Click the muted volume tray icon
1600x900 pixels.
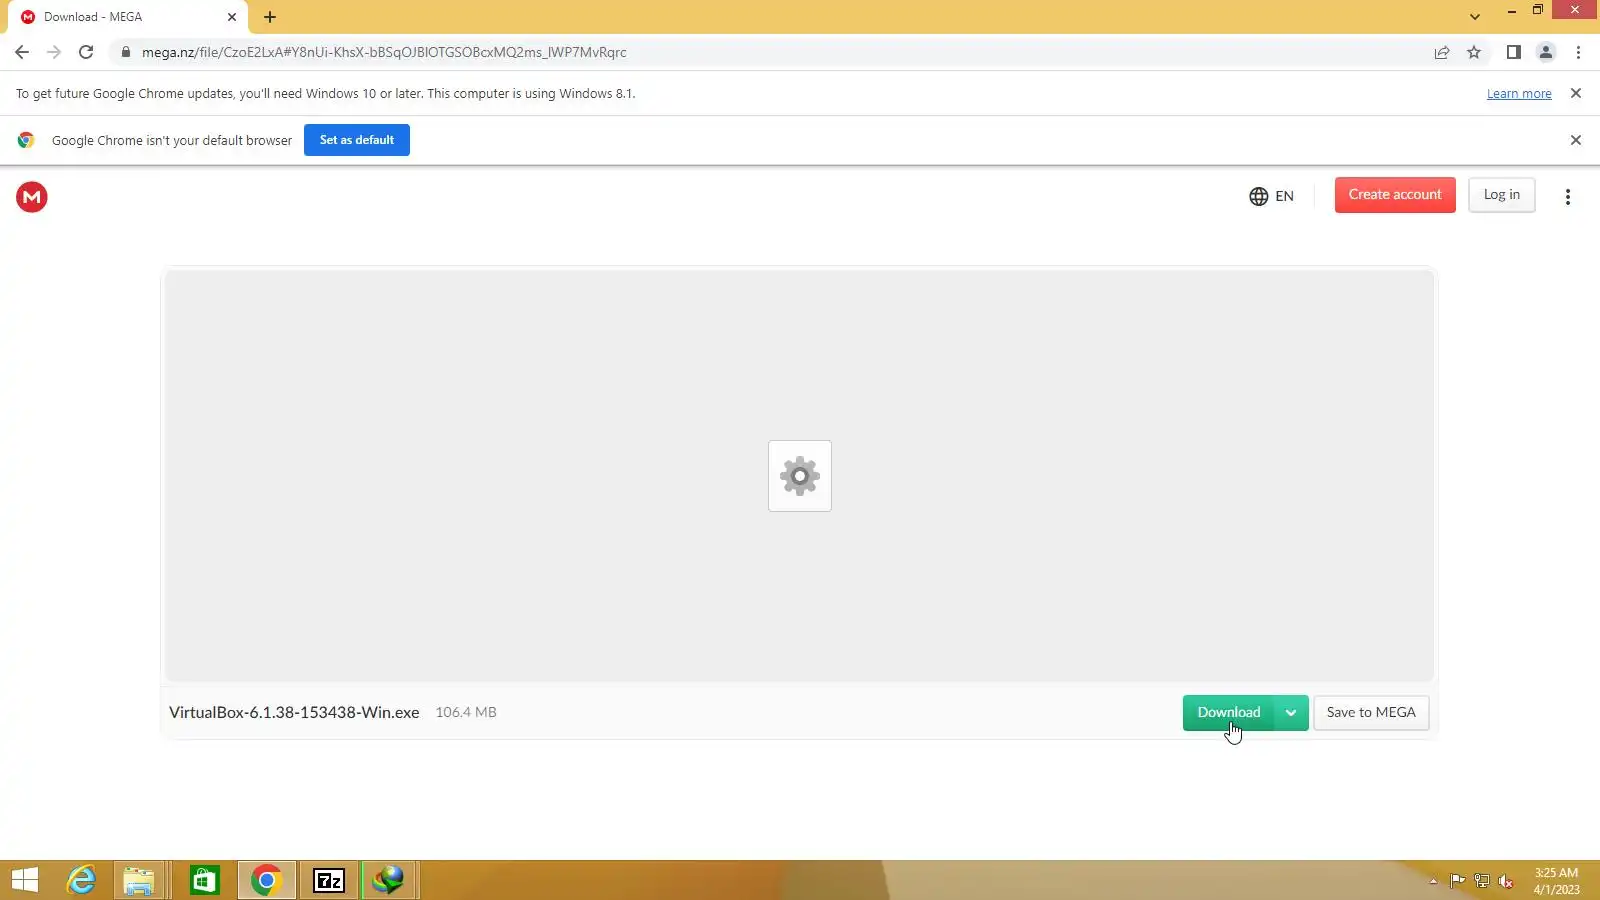1506,881
